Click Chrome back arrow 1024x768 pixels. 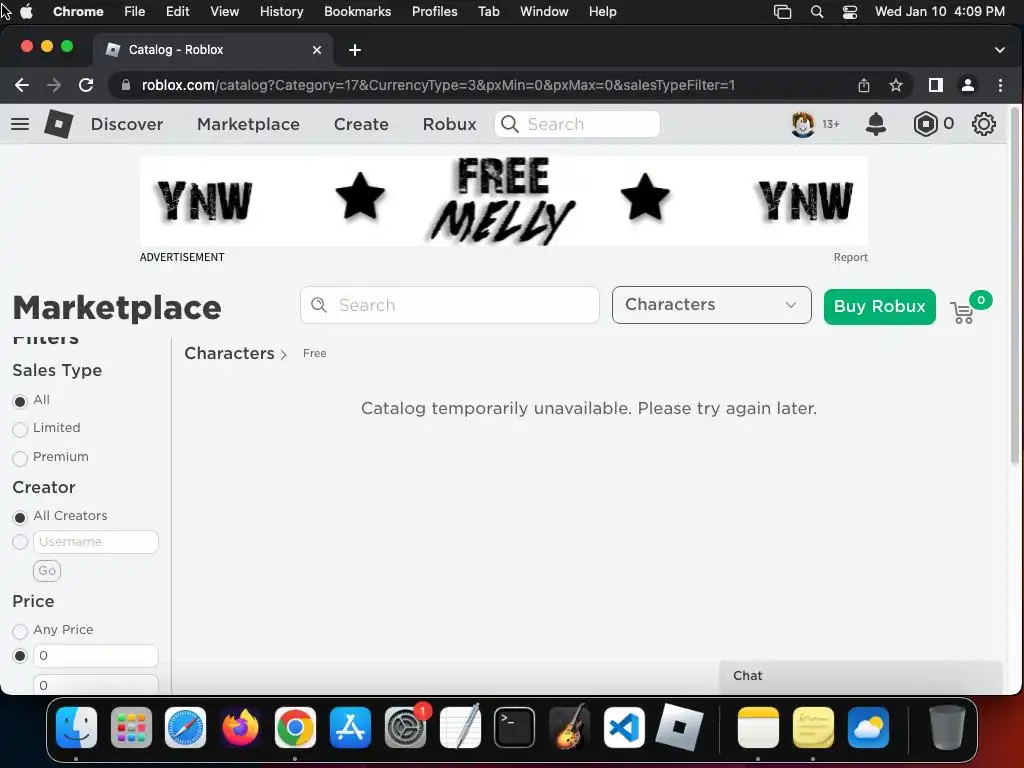[x=22, y=85]
